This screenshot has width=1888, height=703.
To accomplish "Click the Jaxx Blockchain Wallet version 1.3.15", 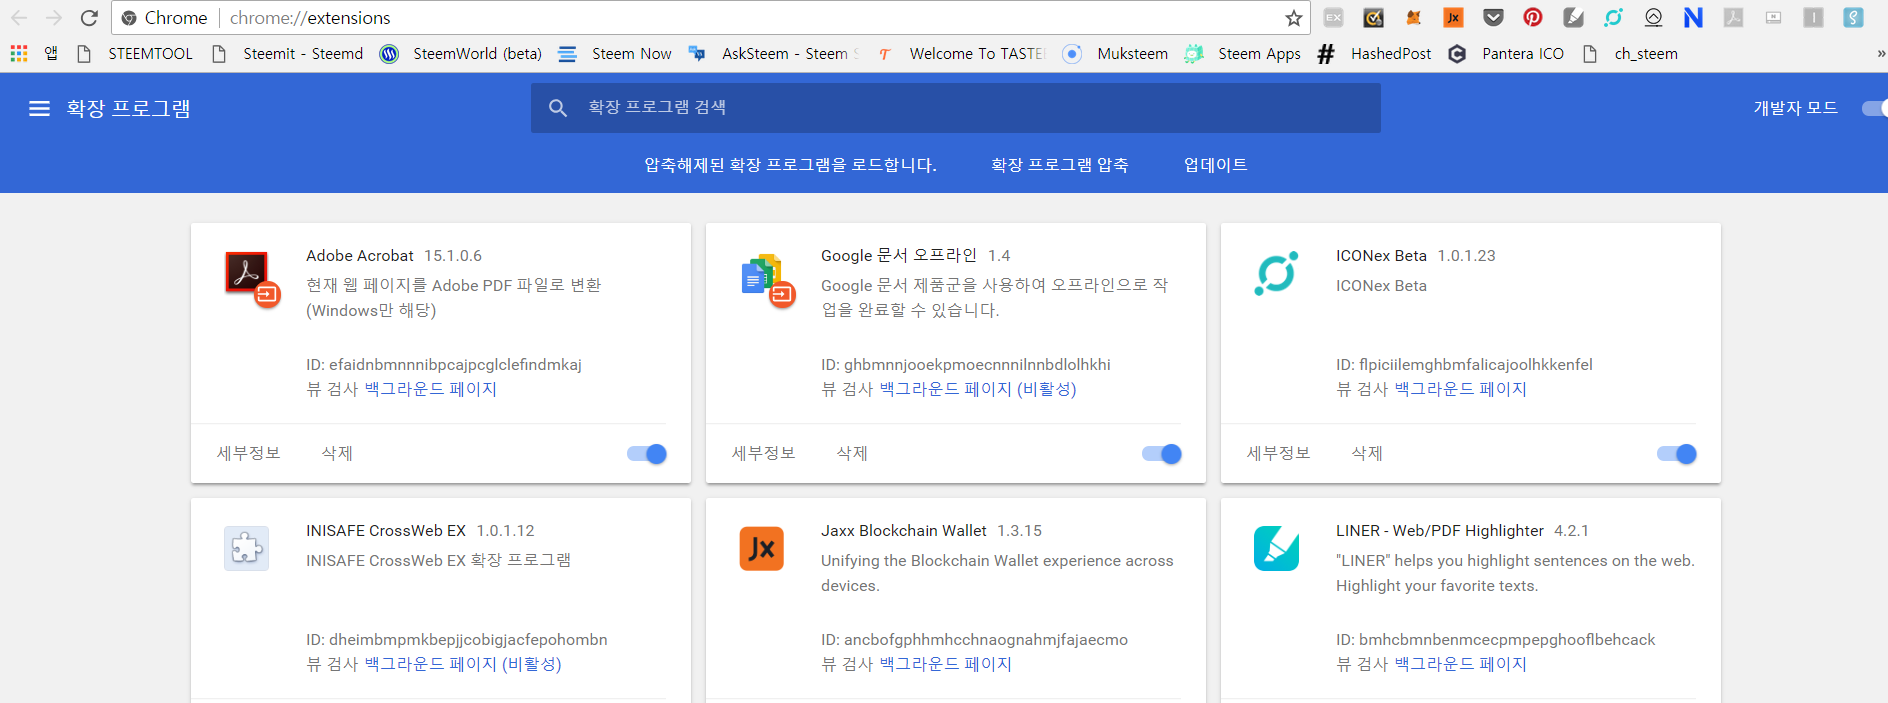I will click(x=1019, y=531).
